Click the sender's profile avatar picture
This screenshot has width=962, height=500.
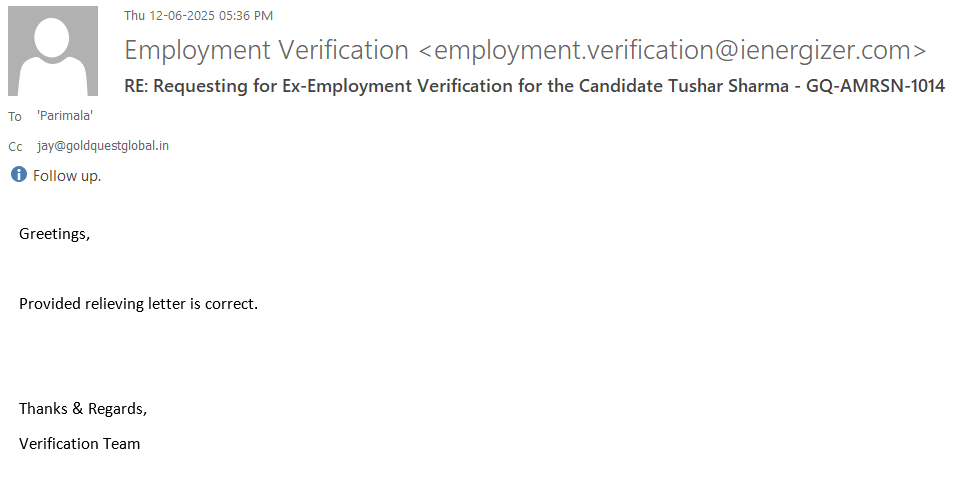pos(53,51)
